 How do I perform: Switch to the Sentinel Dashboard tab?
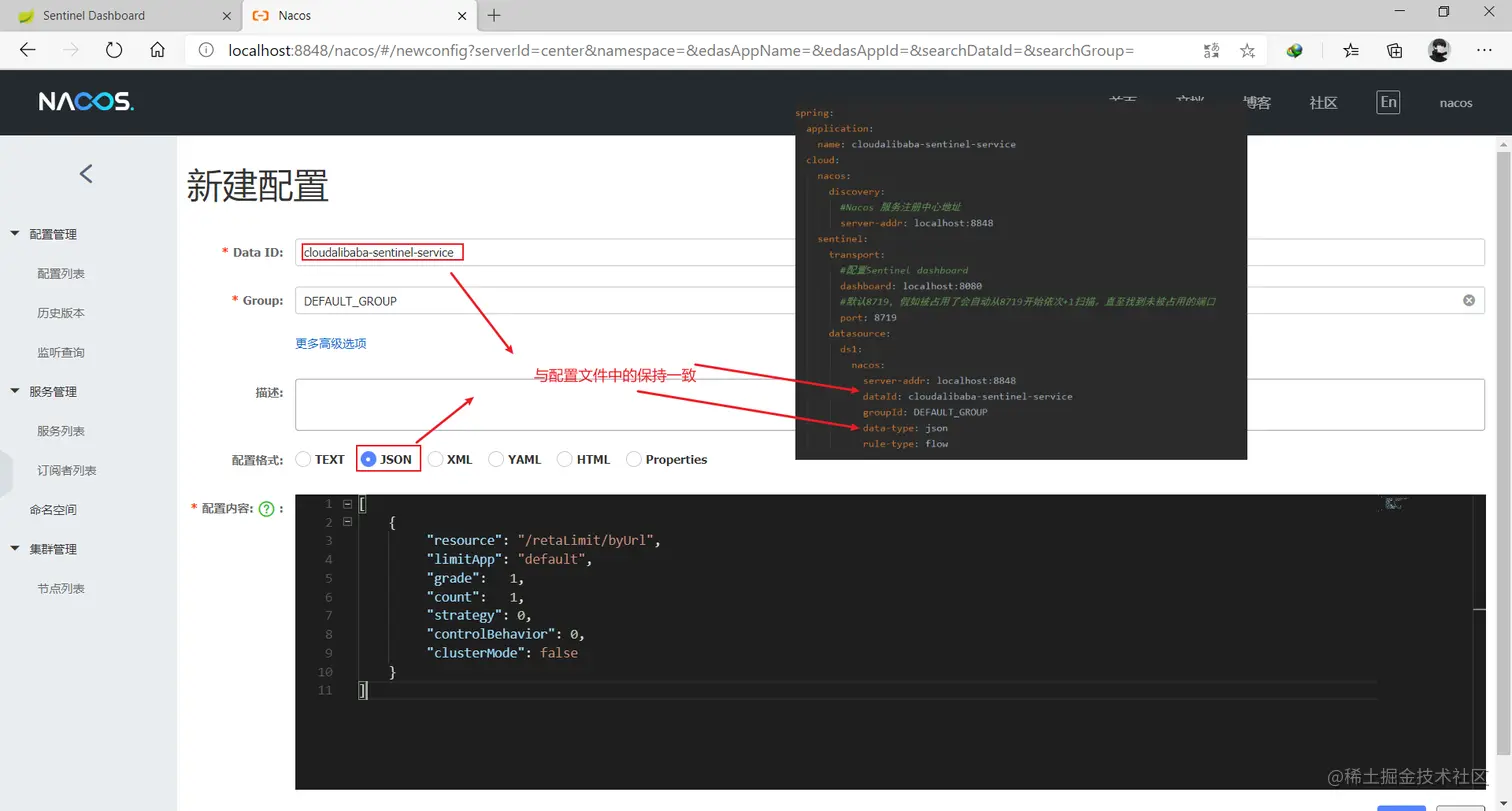[x=122, y=15]
